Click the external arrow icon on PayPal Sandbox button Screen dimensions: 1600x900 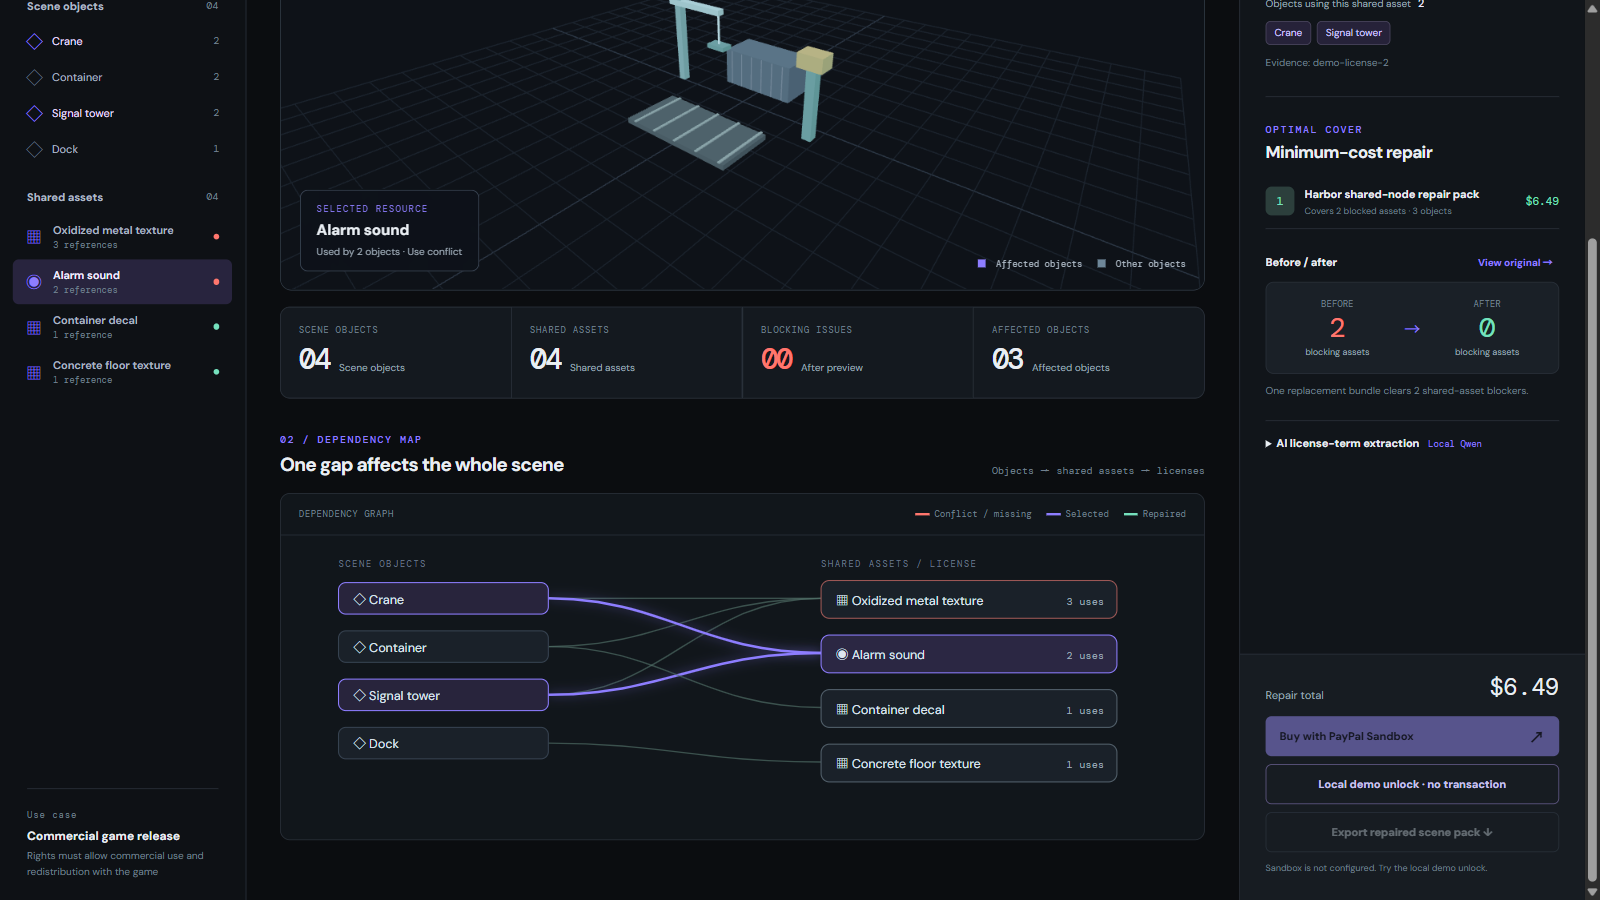tap(1536, 737)
